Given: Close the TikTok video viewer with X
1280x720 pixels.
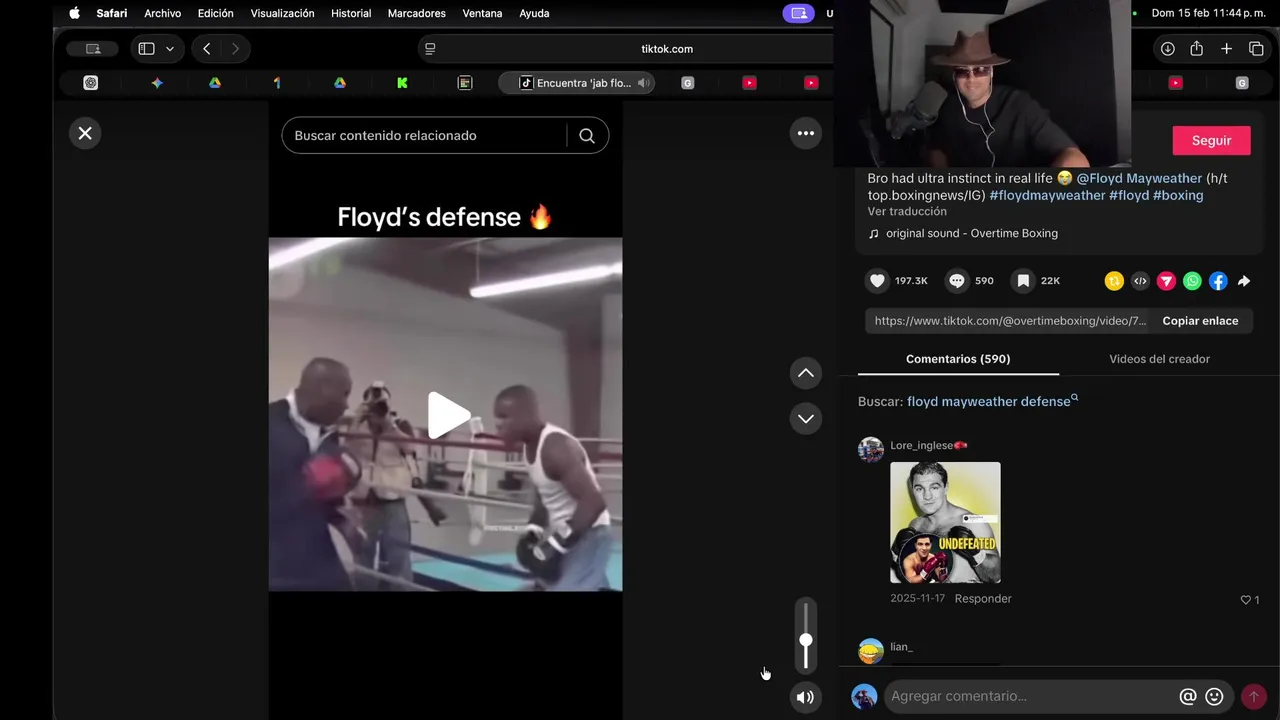Looking at the screenshot, I should [85, 133].
